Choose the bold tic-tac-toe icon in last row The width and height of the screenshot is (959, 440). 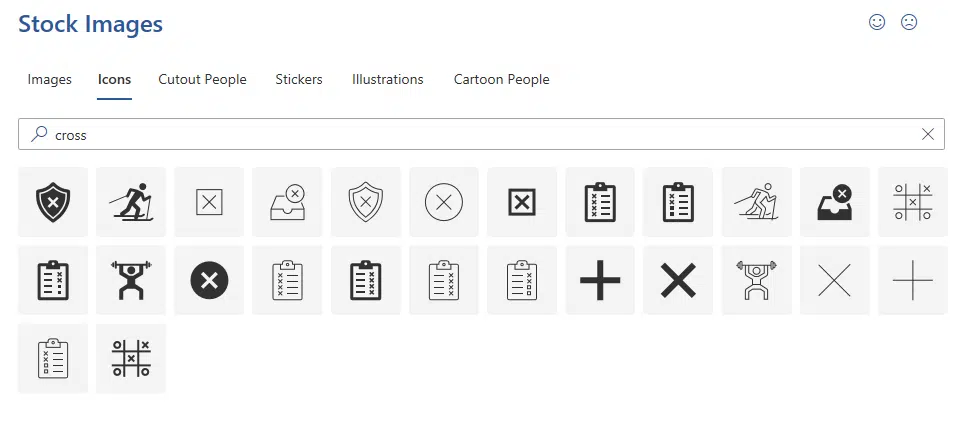pos(131,359)
